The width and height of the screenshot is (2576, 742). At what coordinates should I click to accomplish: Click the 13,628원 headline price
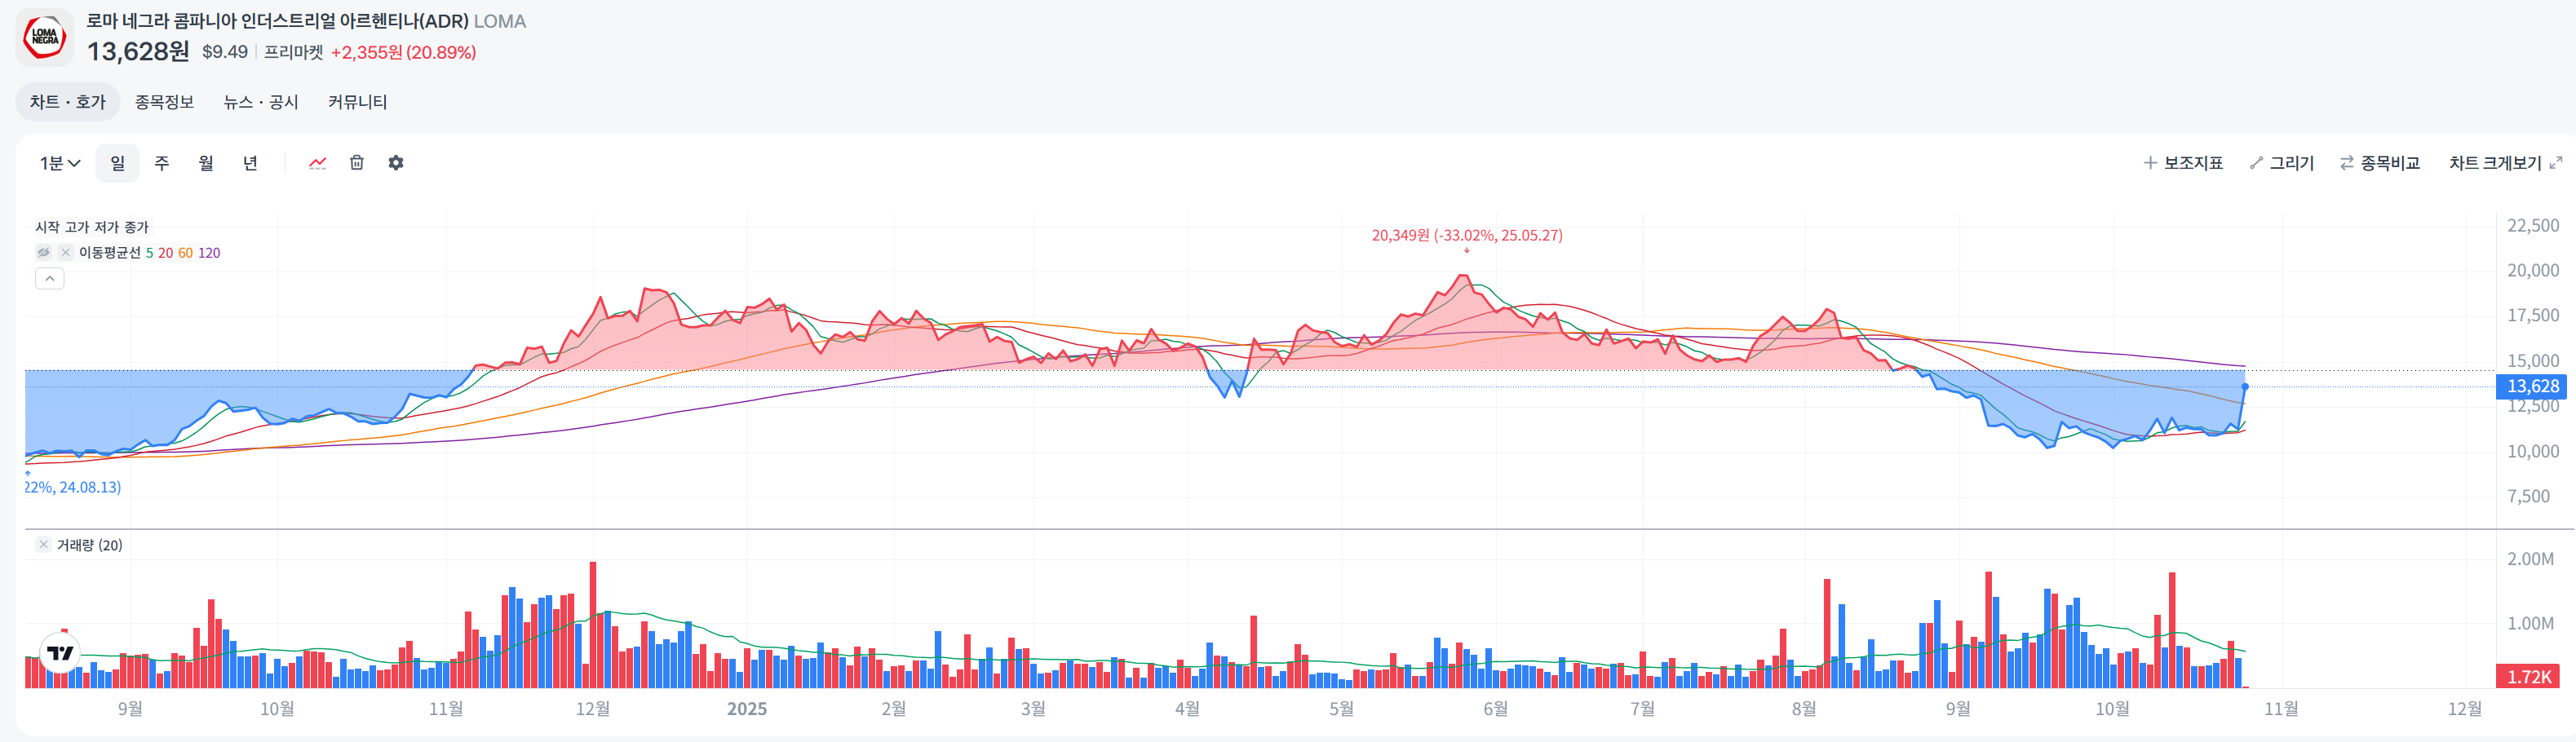138,52
